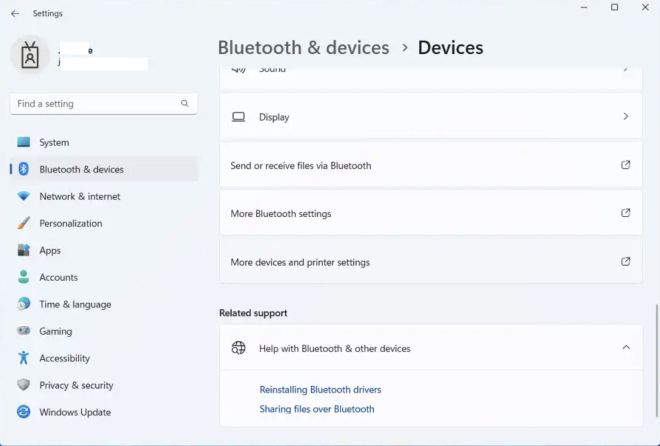Minimize the Settings window
660x446 pixels.
[584, 7]
